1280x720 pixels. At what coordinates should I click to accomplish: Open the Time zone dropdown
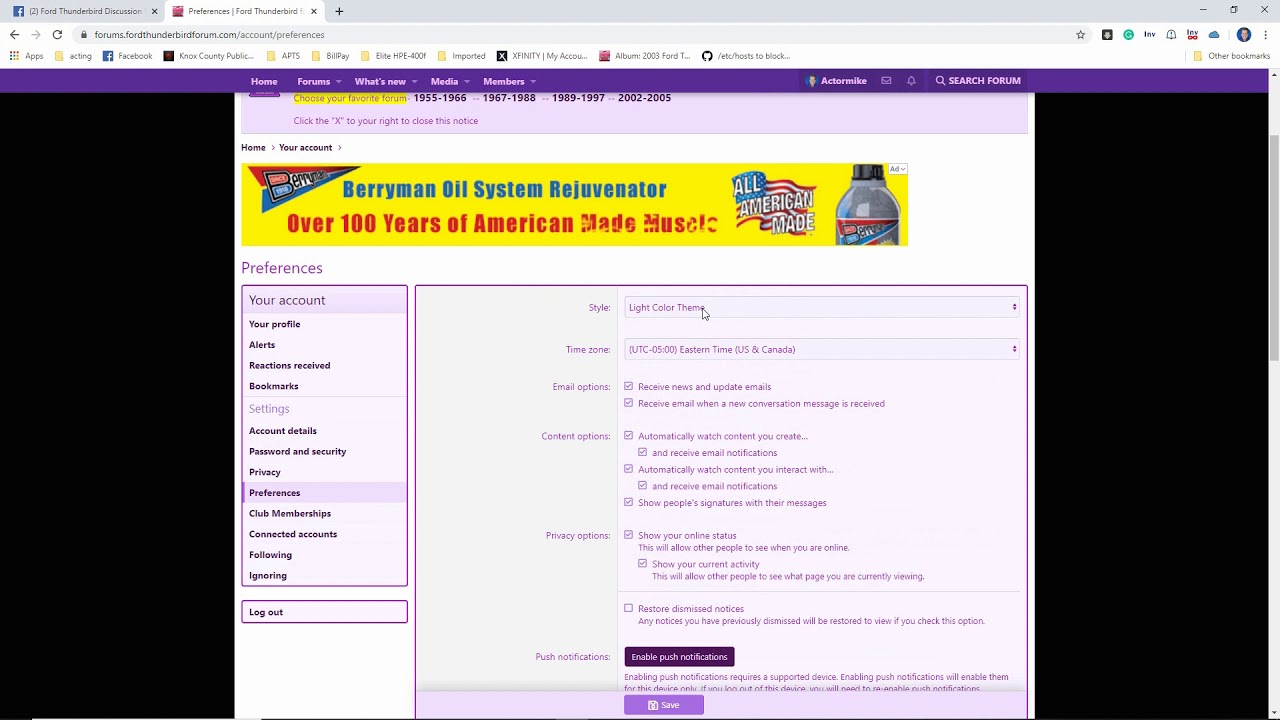coord(822,349)
